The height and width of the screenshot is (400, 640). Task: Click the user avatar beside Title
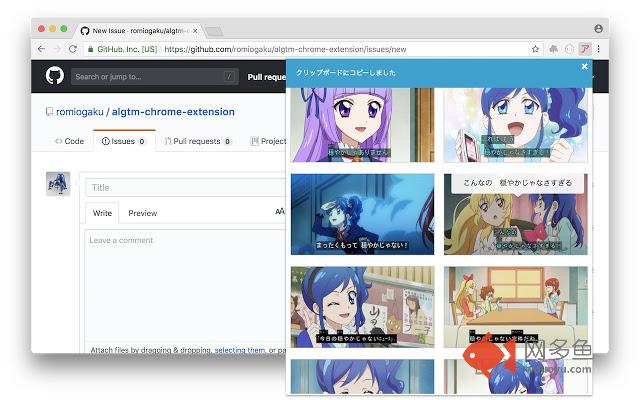tap(58, 184)
